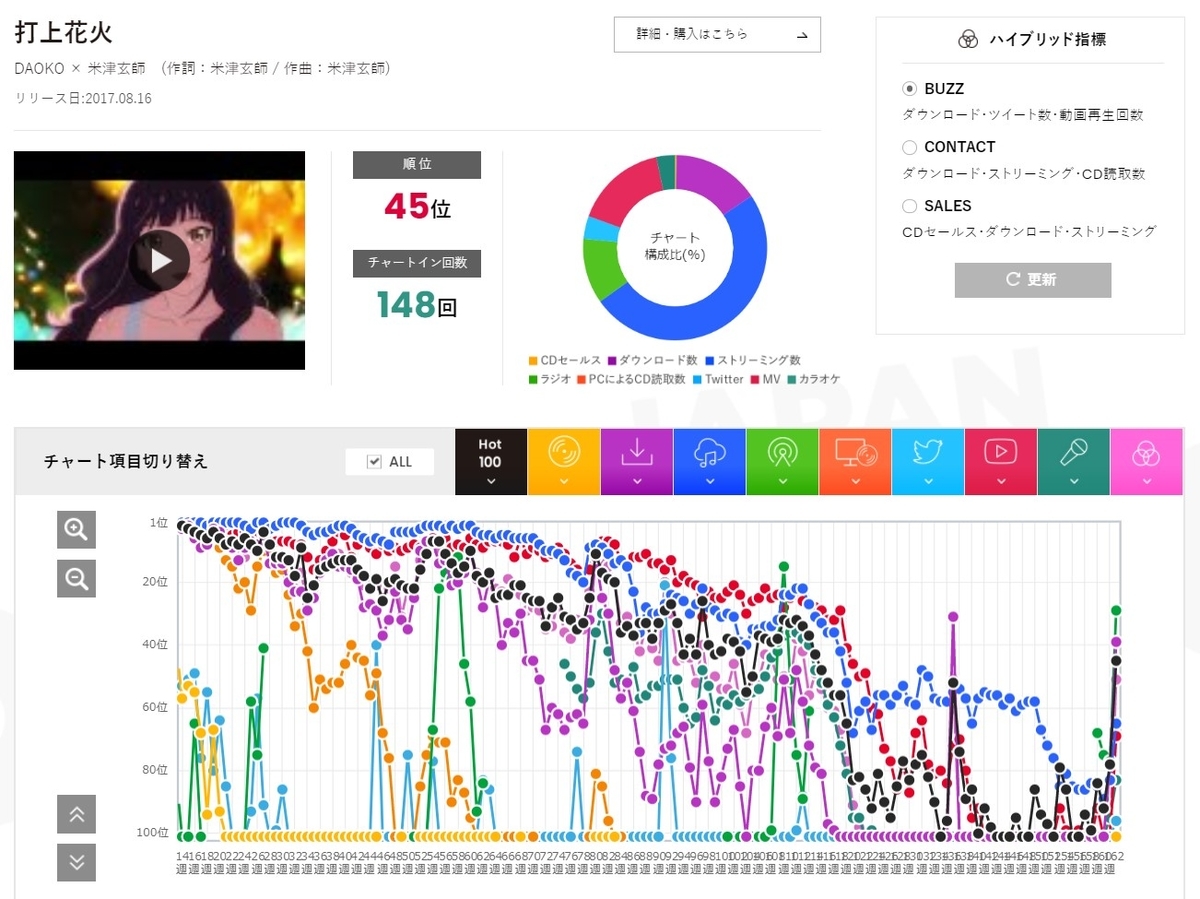
Task: Toggle the orange PC CD lookup icon
Action: click(855, 462)
